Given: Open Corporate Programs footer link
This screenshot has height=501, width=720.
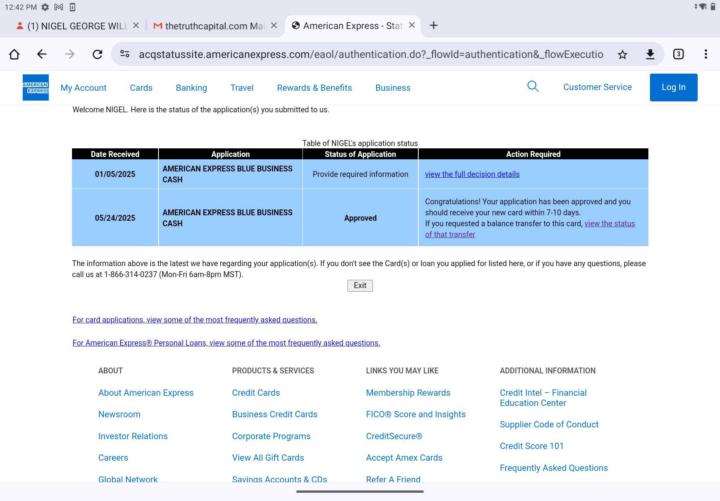Looking at the screenshot, I should [271, 436].
